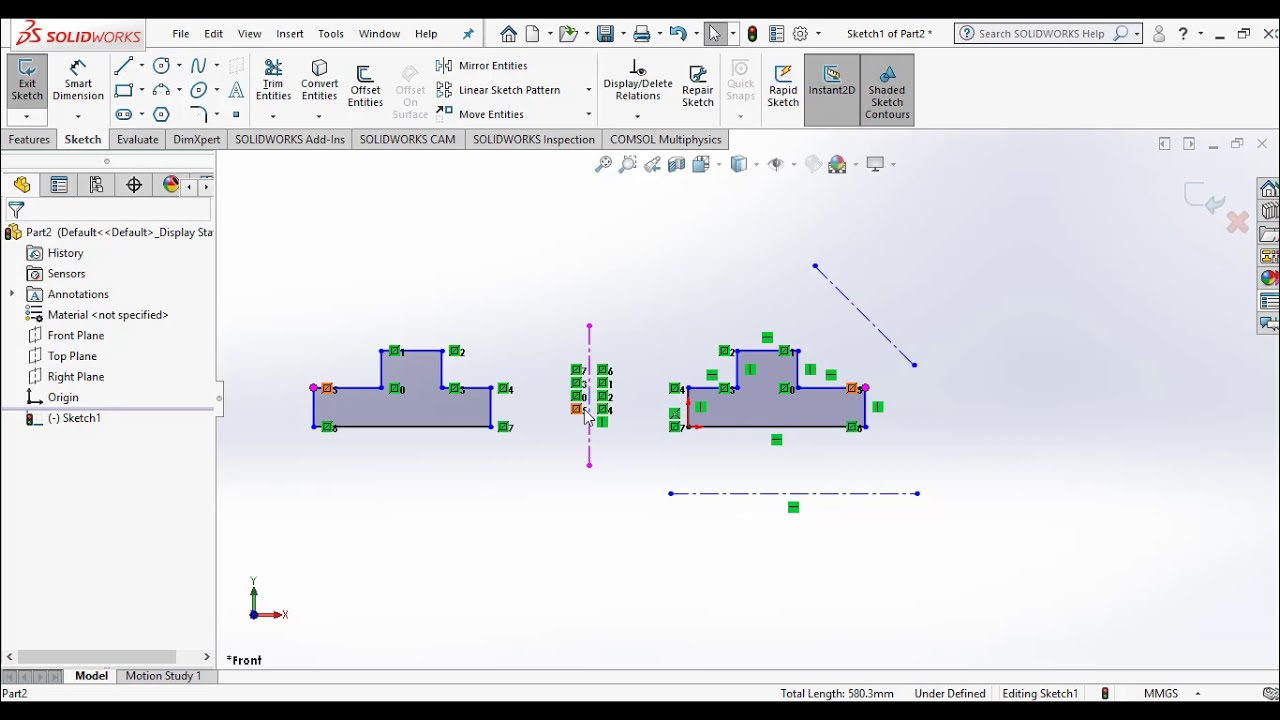Expand the Convert Entities dropdown arrow

319,117
